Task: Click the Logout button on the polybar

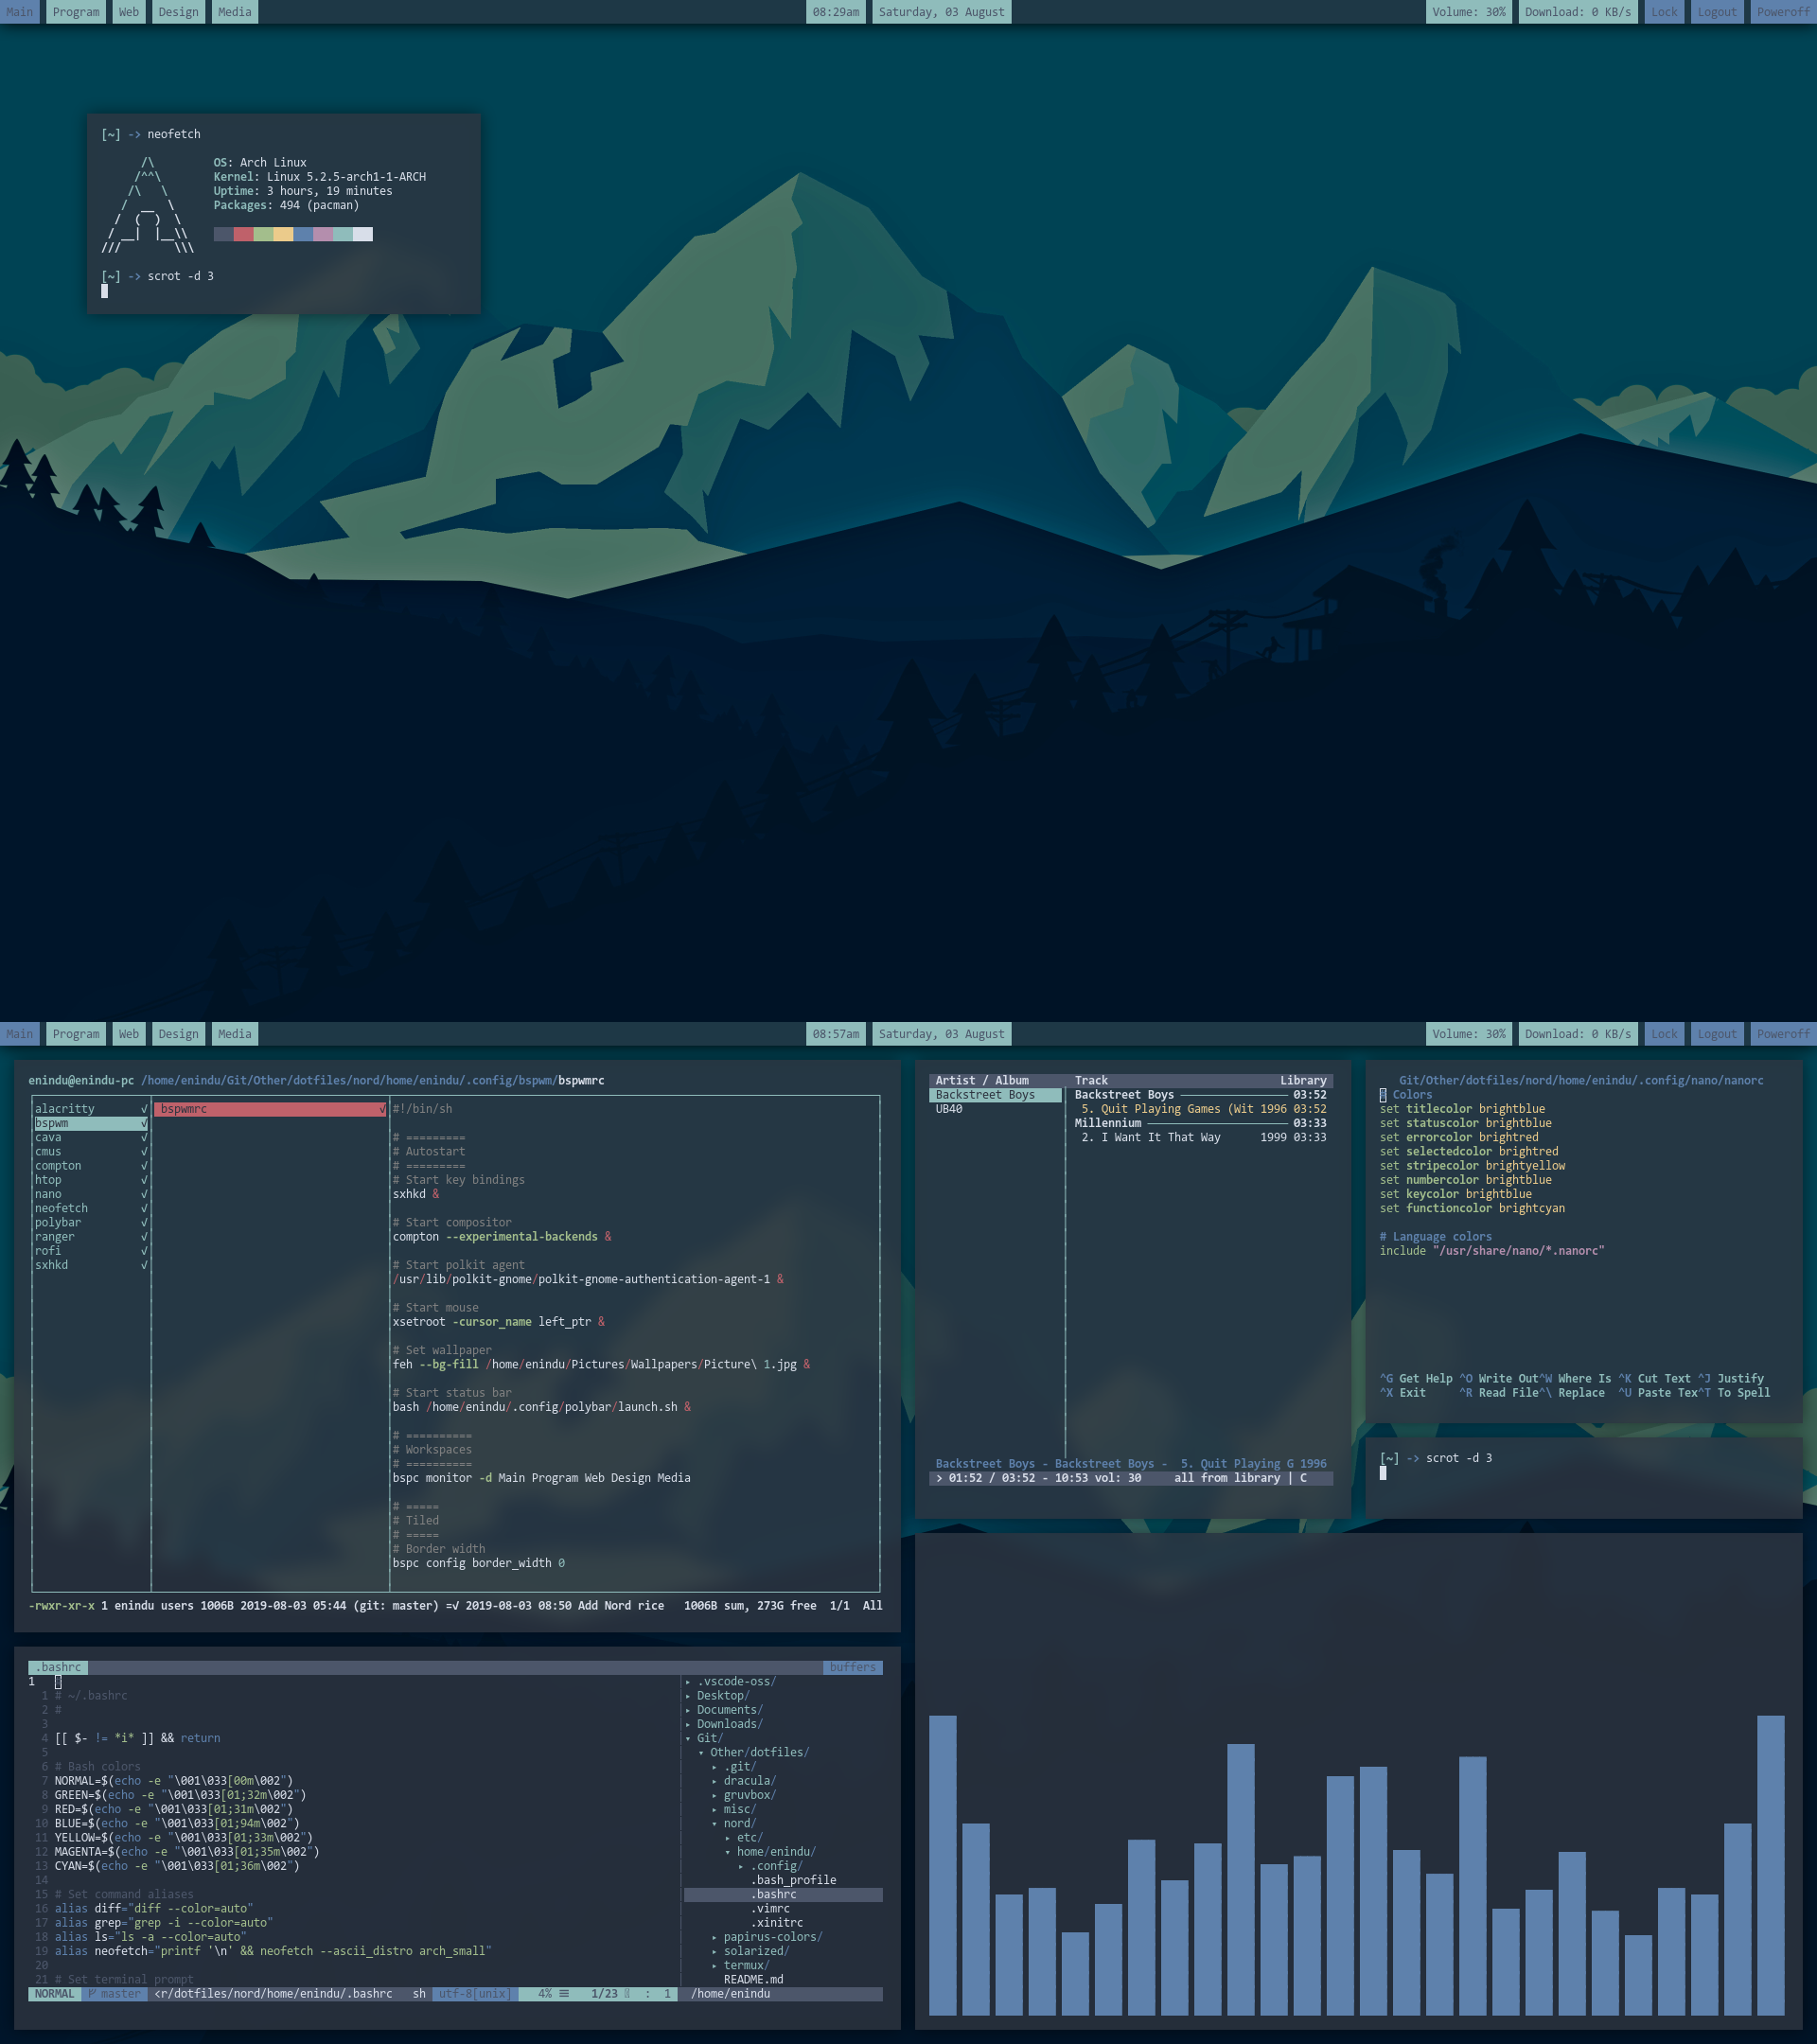Action: (1716, 1033)
